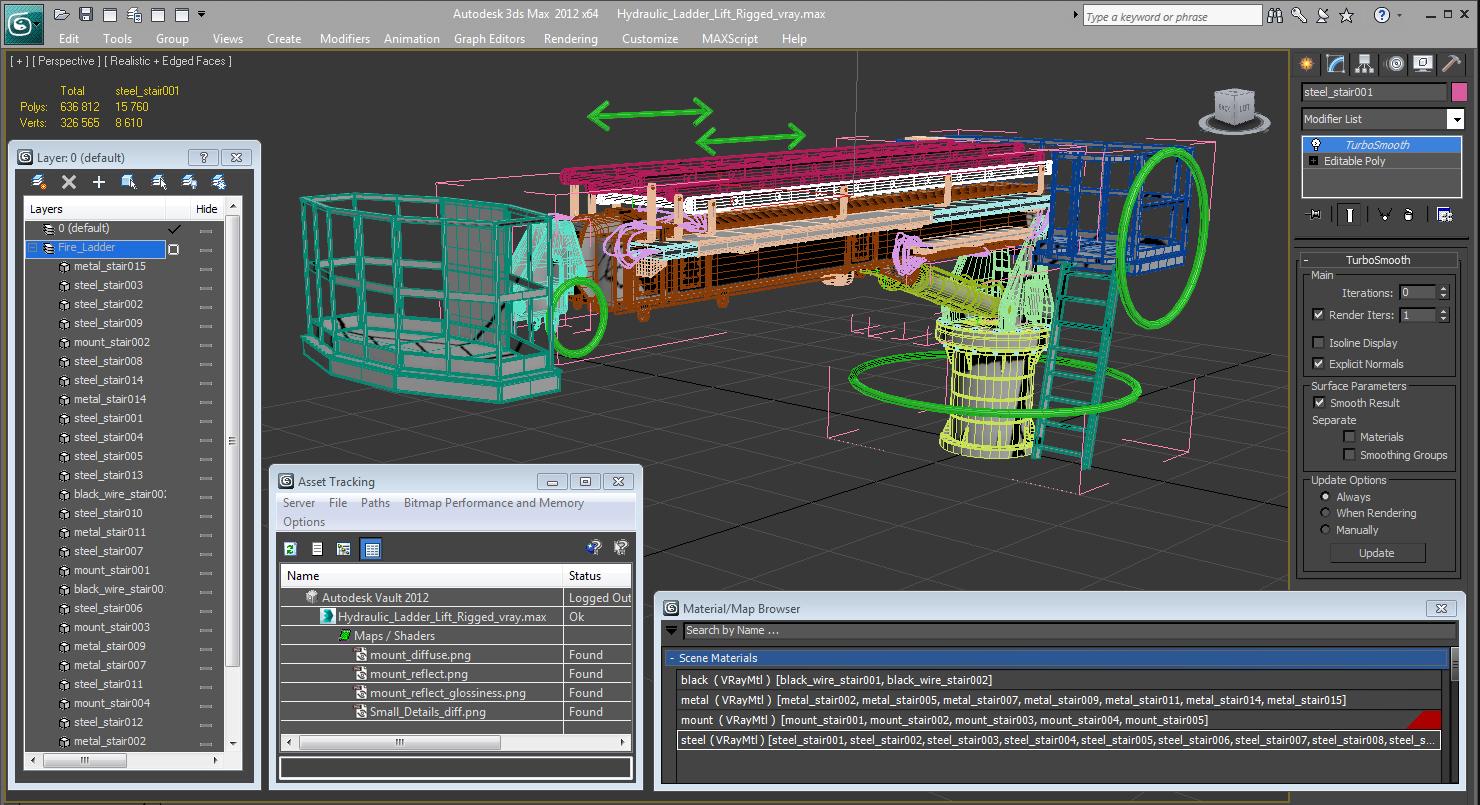Image resolution: width=1480 pixels, height=805 pixels.
Task: Collapse the TurboSmooth rollout header
Action: click(1377, 260)
